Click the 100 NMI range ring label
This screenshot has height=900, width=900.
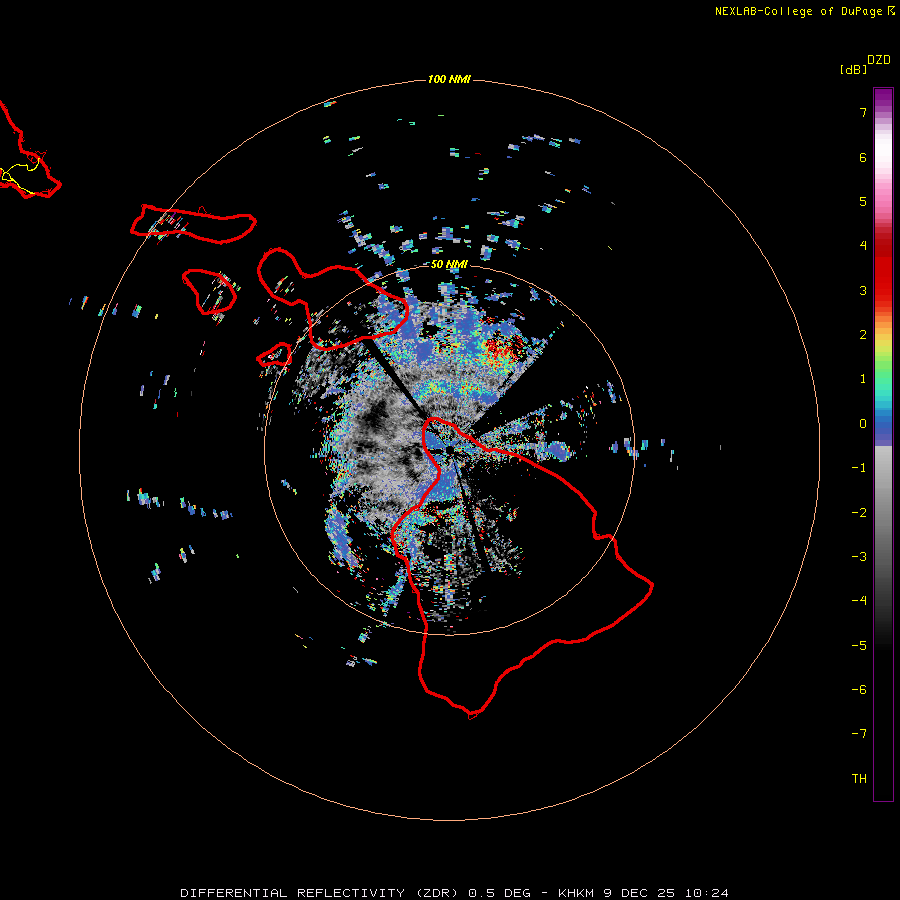pyautogui.click(x=449, y=79)
